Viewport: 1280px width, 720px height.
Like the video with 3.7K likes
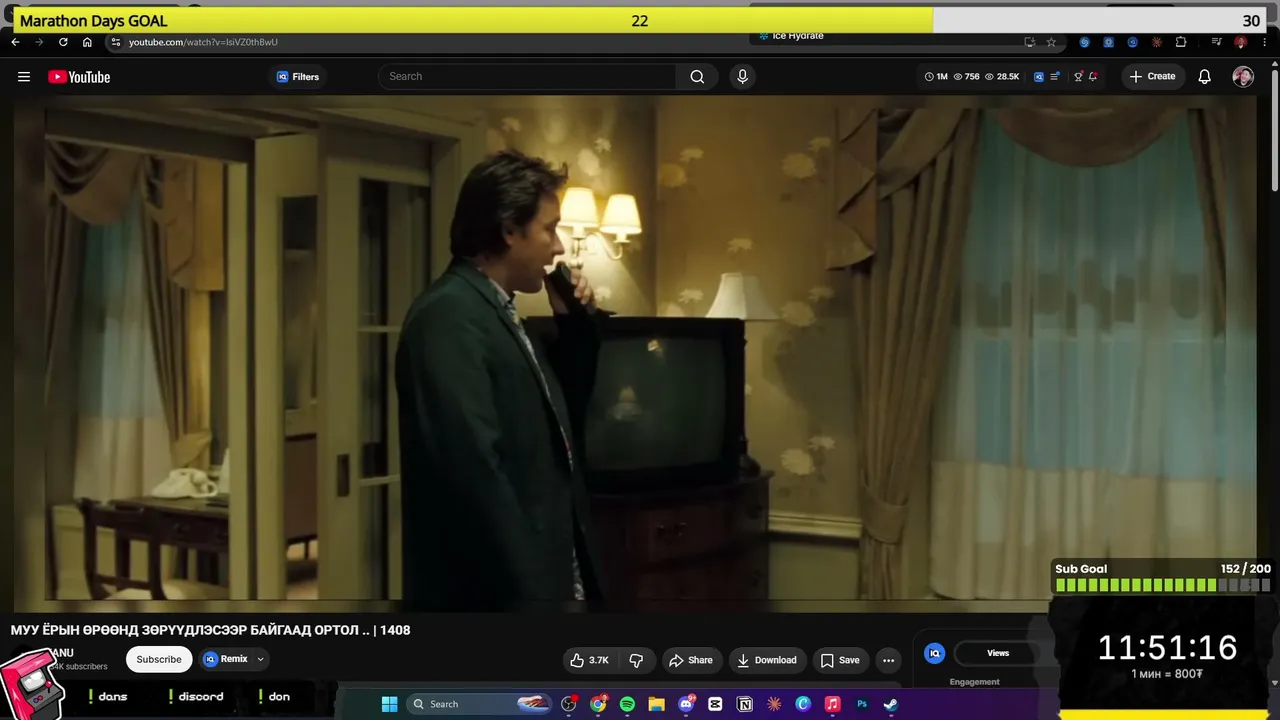click(x=589, y=660)
